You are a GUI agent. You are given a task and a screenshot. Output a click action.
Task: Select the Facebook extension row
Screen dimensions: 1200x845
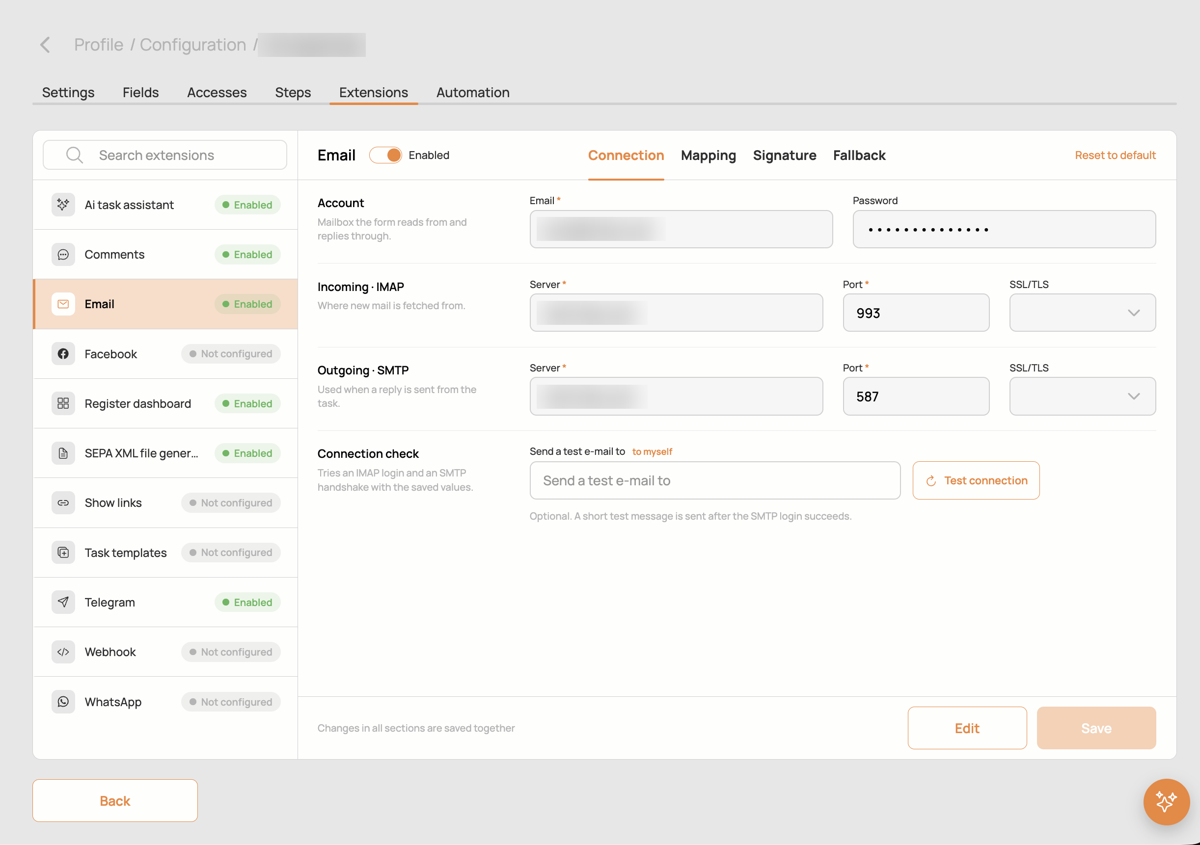tap(165, 354)
